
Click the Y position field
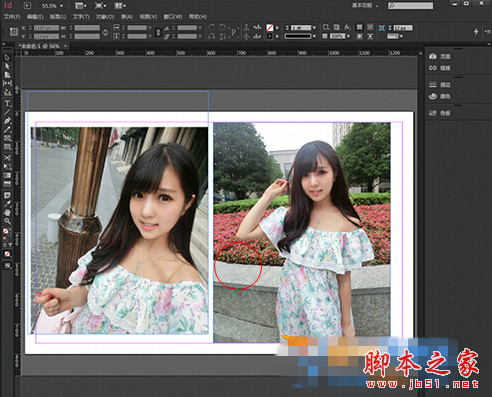[x=46, y=36]
